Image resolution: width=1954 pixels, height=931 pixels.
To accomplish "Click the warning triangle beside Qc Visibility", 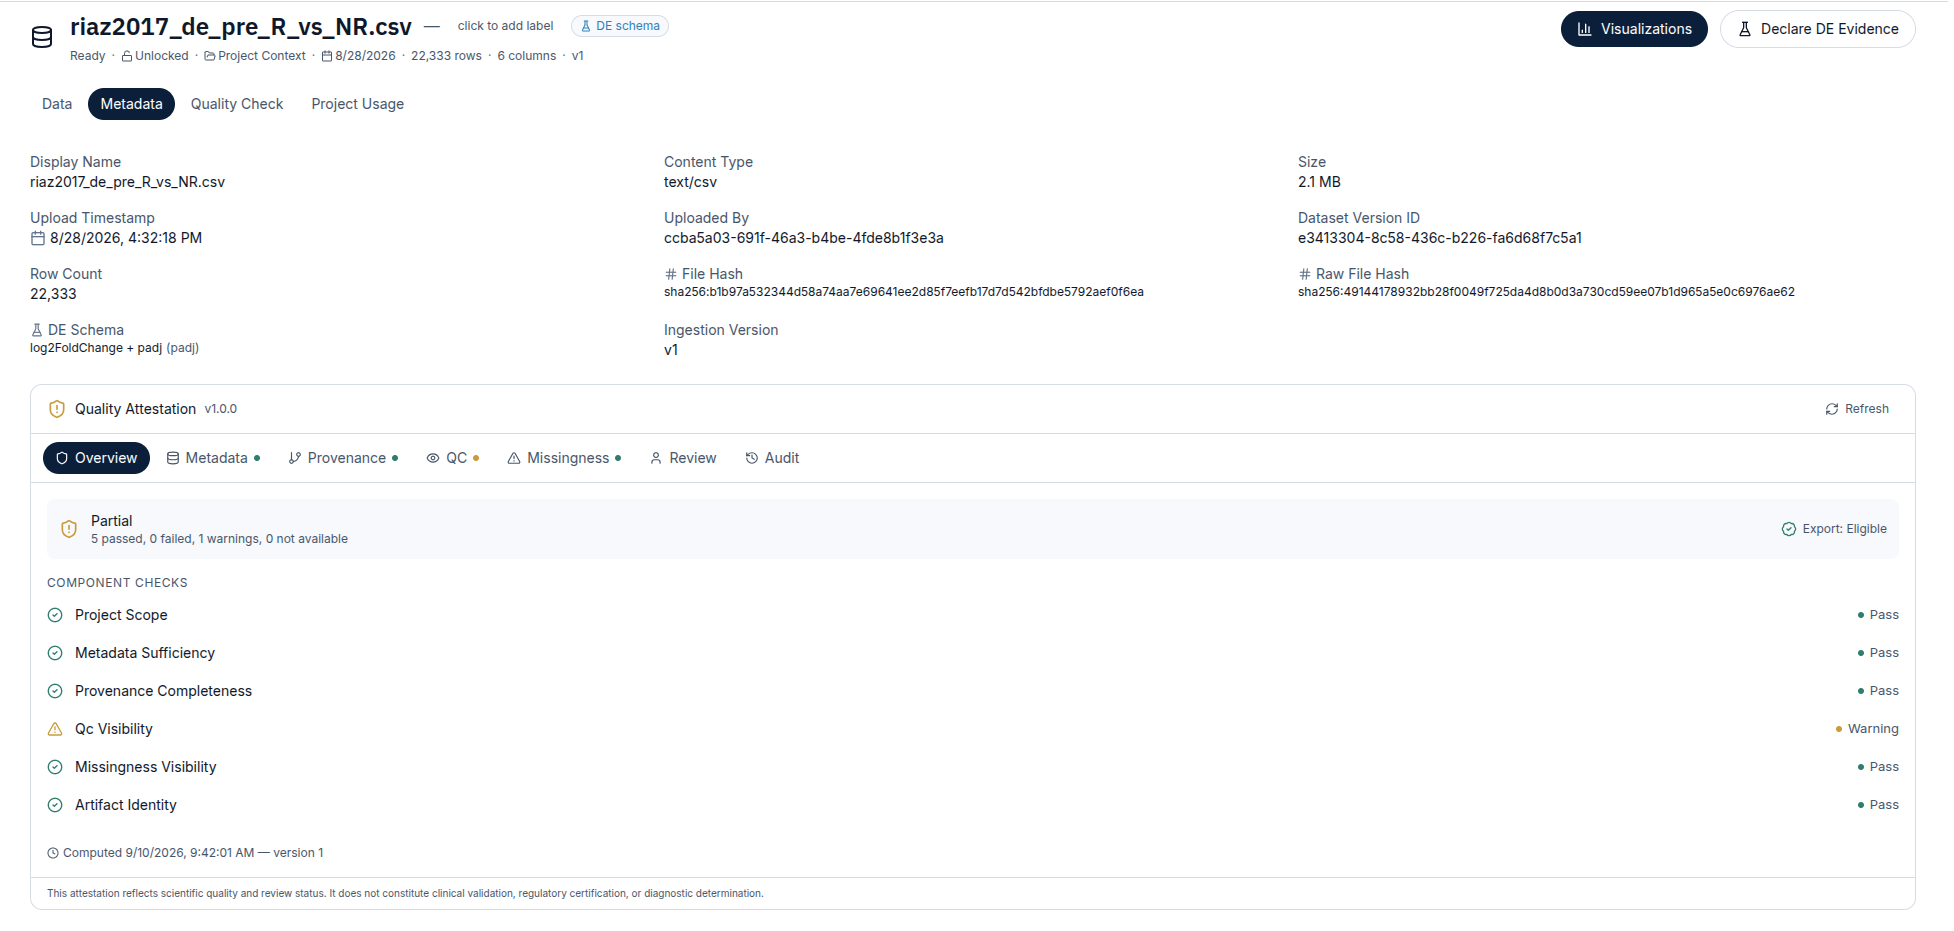I will [x=55, y=729].
